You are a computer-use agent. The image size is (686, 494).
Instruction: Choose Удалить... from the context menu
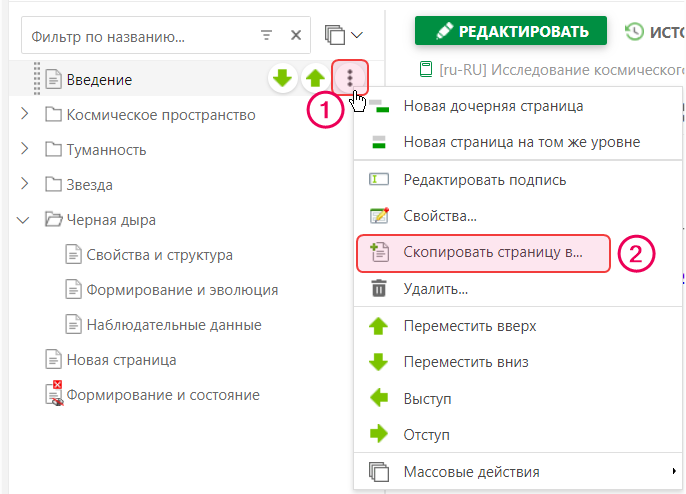[x=435, y=289]
